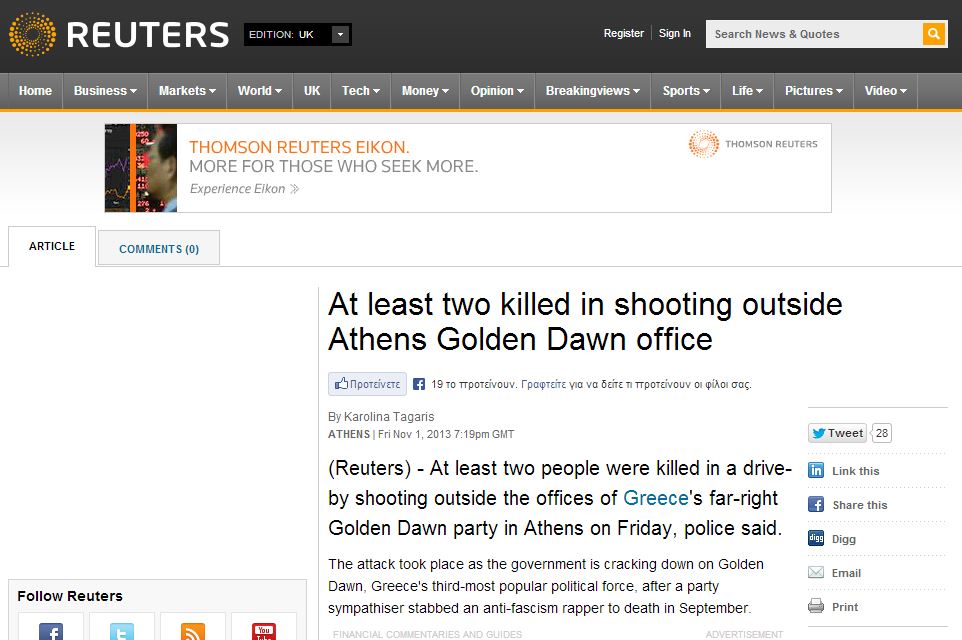Click the LinkedIn Link this icon

click(x=816, y=471)
